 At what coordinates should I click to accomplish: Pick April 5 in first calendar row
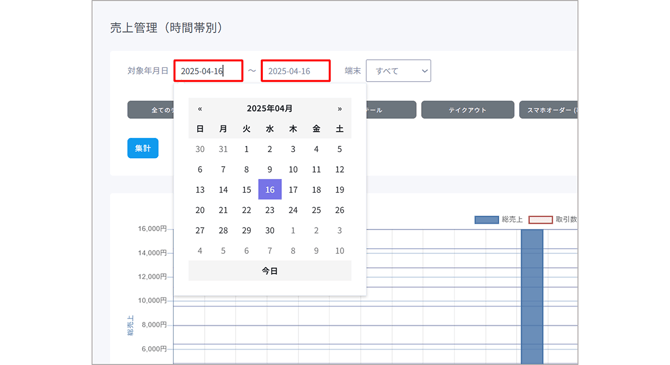(x=340, y=149)
